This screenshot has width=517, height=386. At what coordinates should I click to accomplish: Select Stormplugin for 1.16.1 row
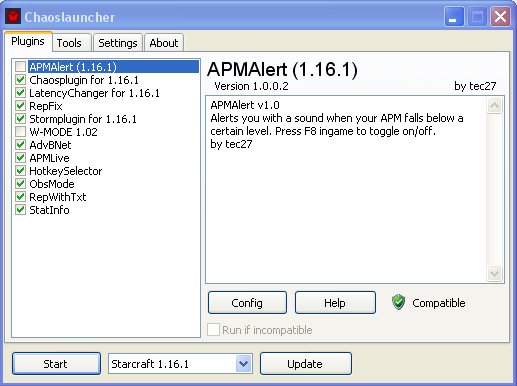pyautogui.click(x=83, y=119)
